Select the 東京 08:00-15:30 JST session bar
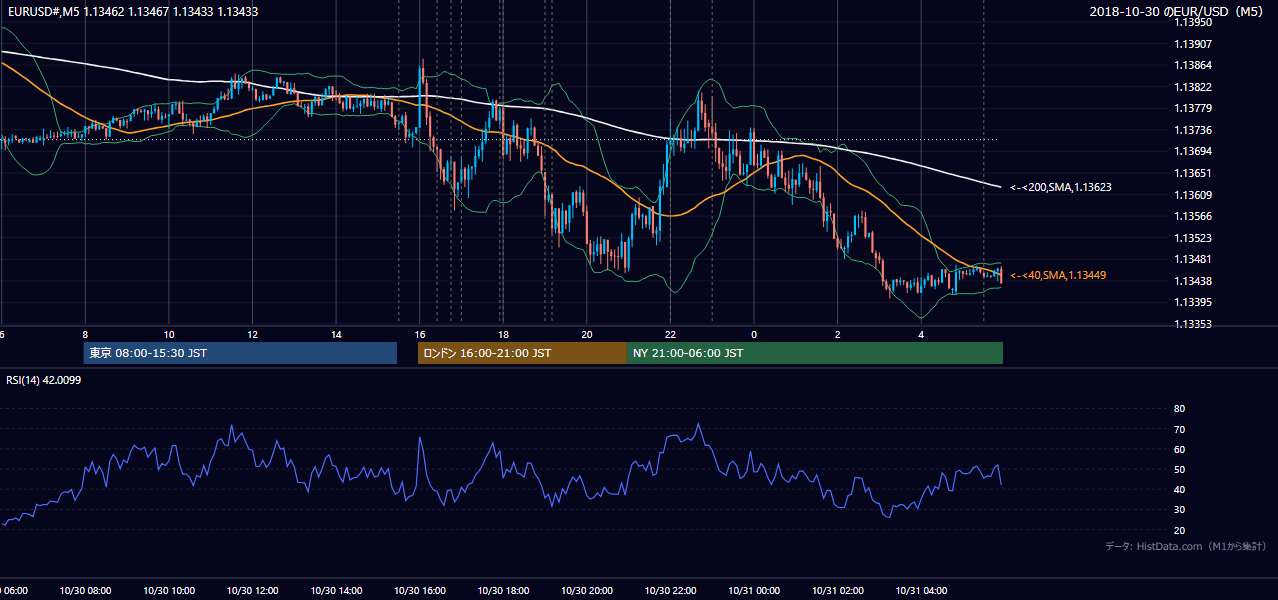The width and height of the screenshot is (1278, 600). pyautogui.click(x=240, y=353)
